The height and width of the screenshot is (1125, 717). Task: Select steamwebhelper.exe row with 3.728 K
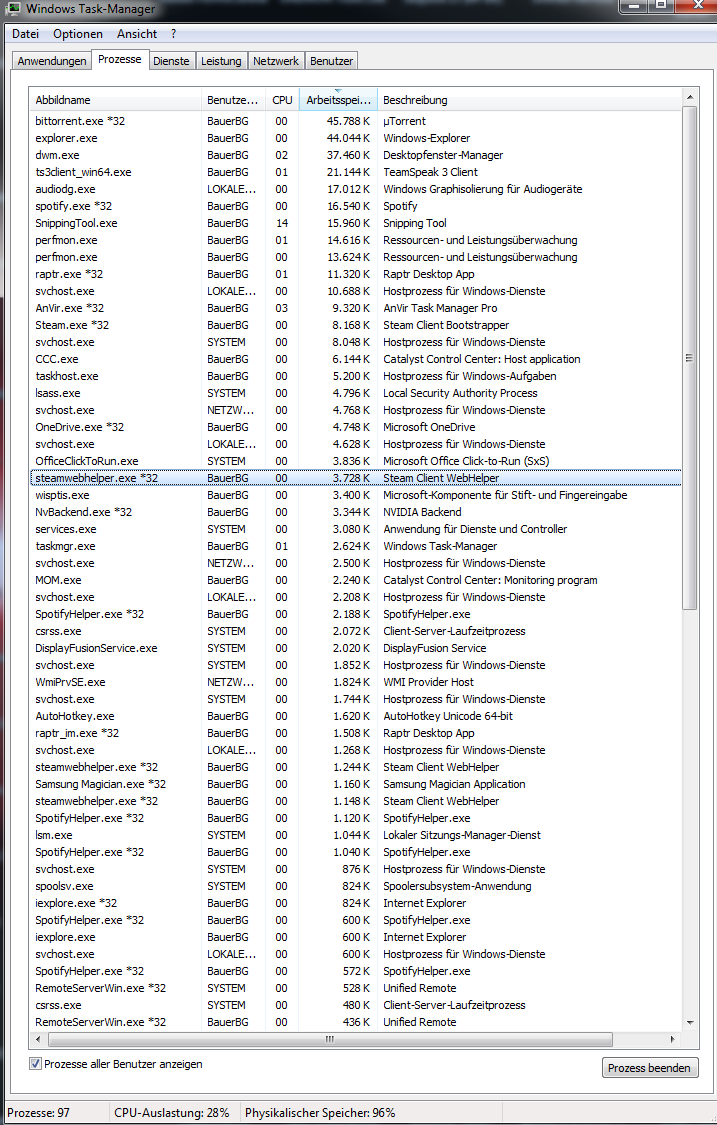coord(355,478)
